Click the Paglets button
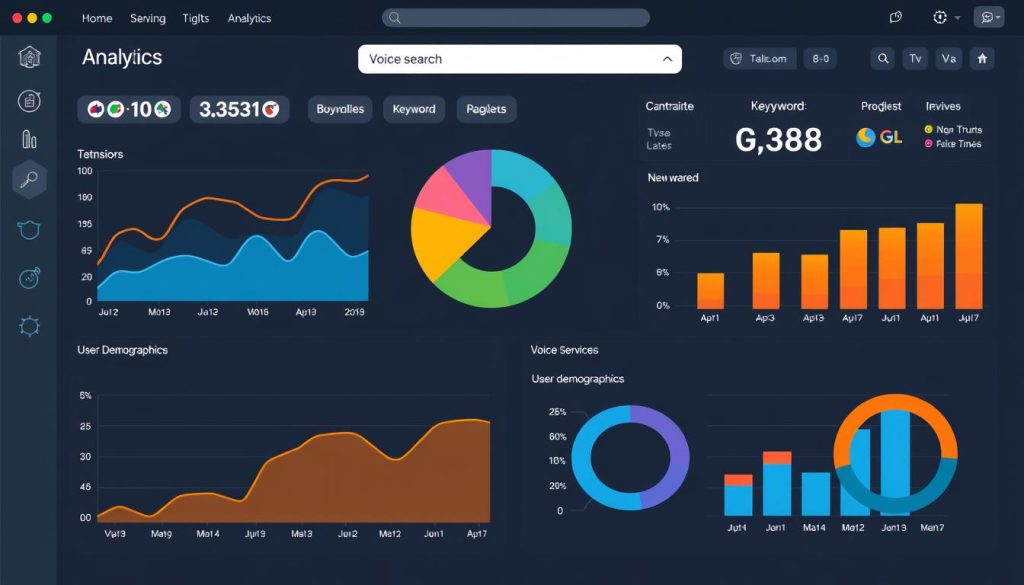Image resolution: width=1024 pixels, height=585 pixels. pos(487,109)
